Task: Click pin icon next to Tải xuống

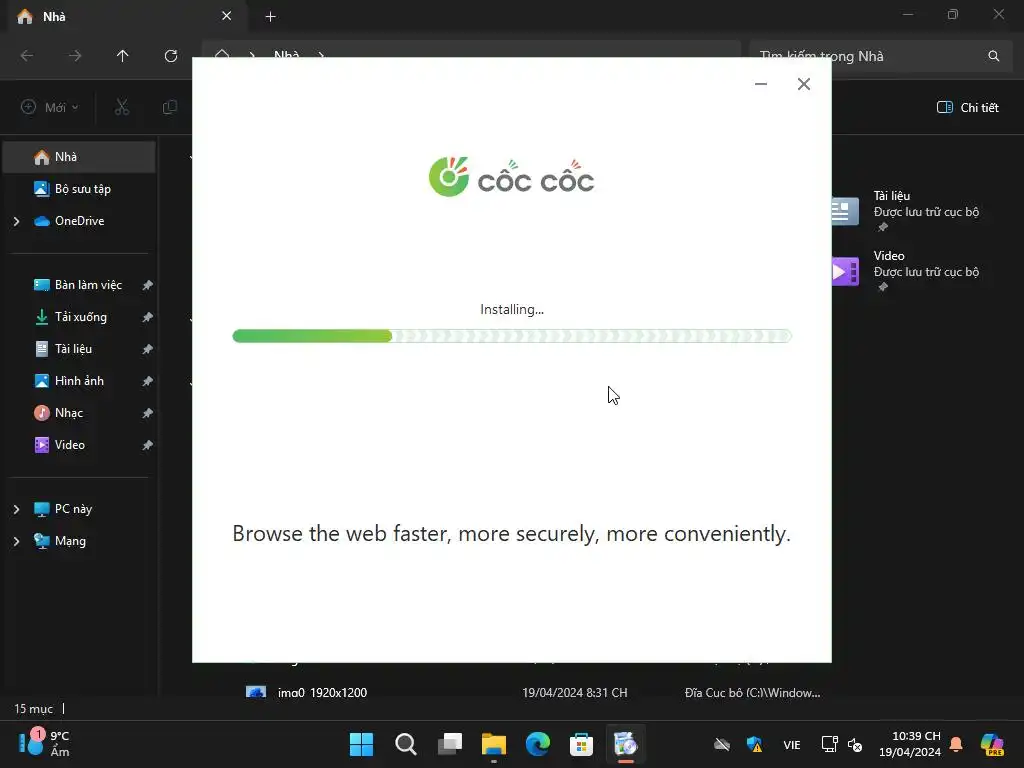Action: coord(148,317)
